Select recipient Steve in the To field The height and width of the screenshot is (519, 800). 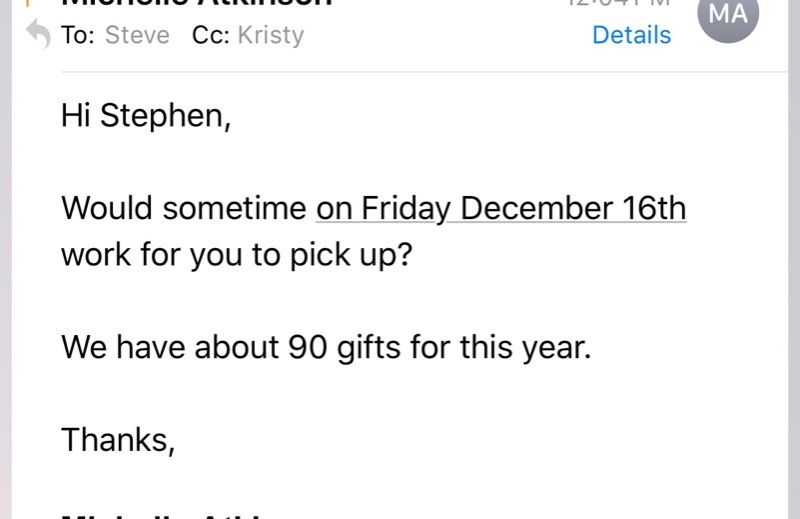137,35
